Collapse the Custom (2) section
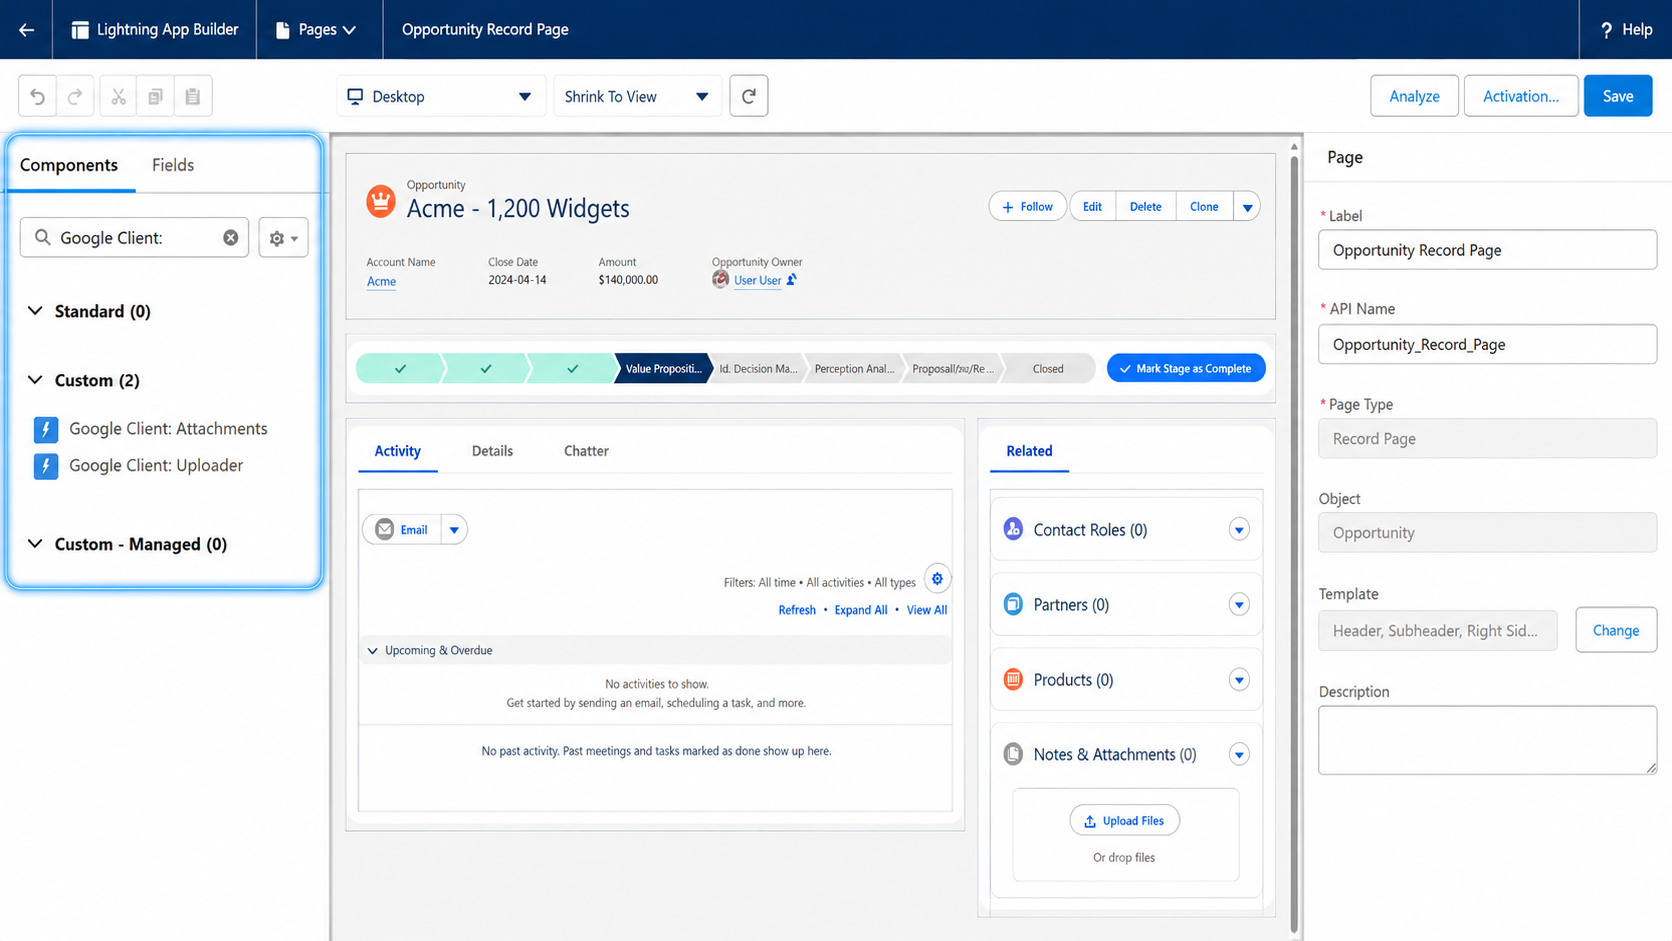Screen dimensions: 1672x941 click(x=35, y=380)
